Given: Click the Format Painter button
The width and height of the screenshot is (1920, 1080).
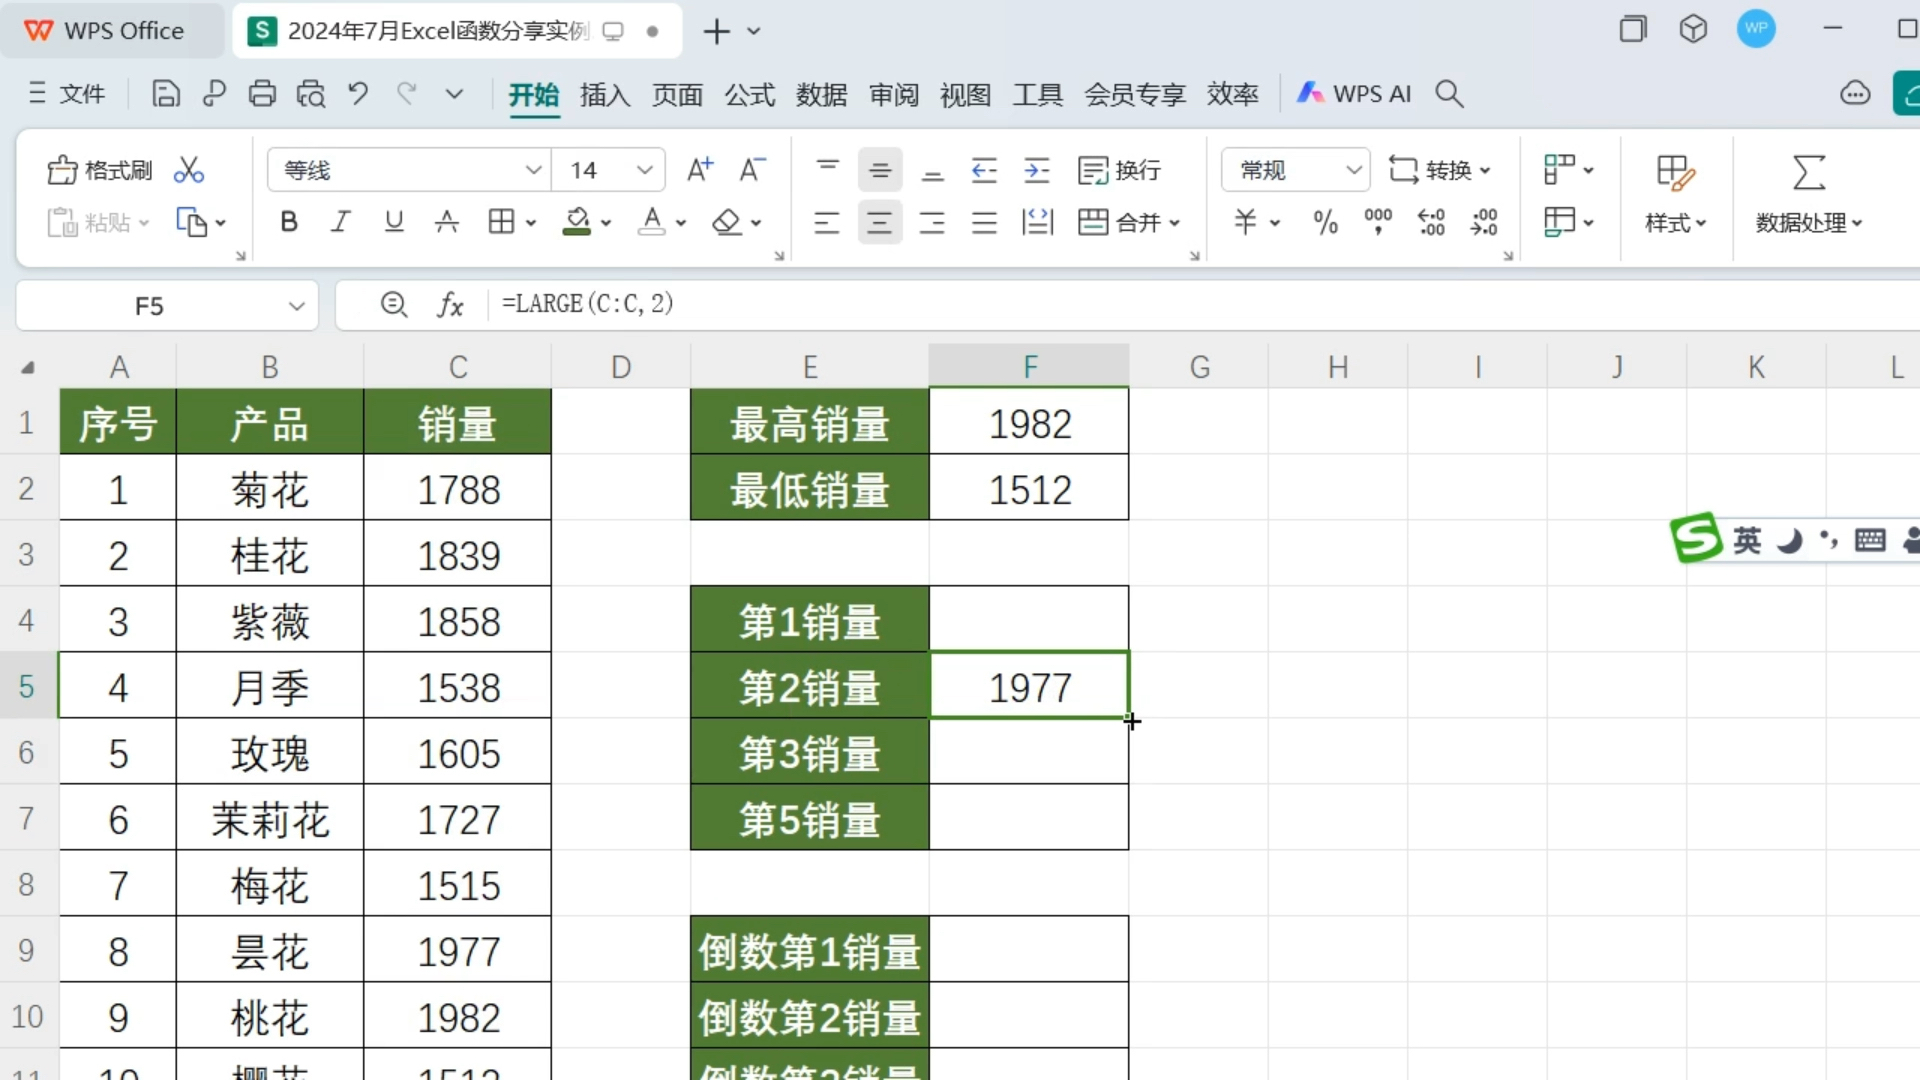Looking at the screenshot, I should 100,170.
